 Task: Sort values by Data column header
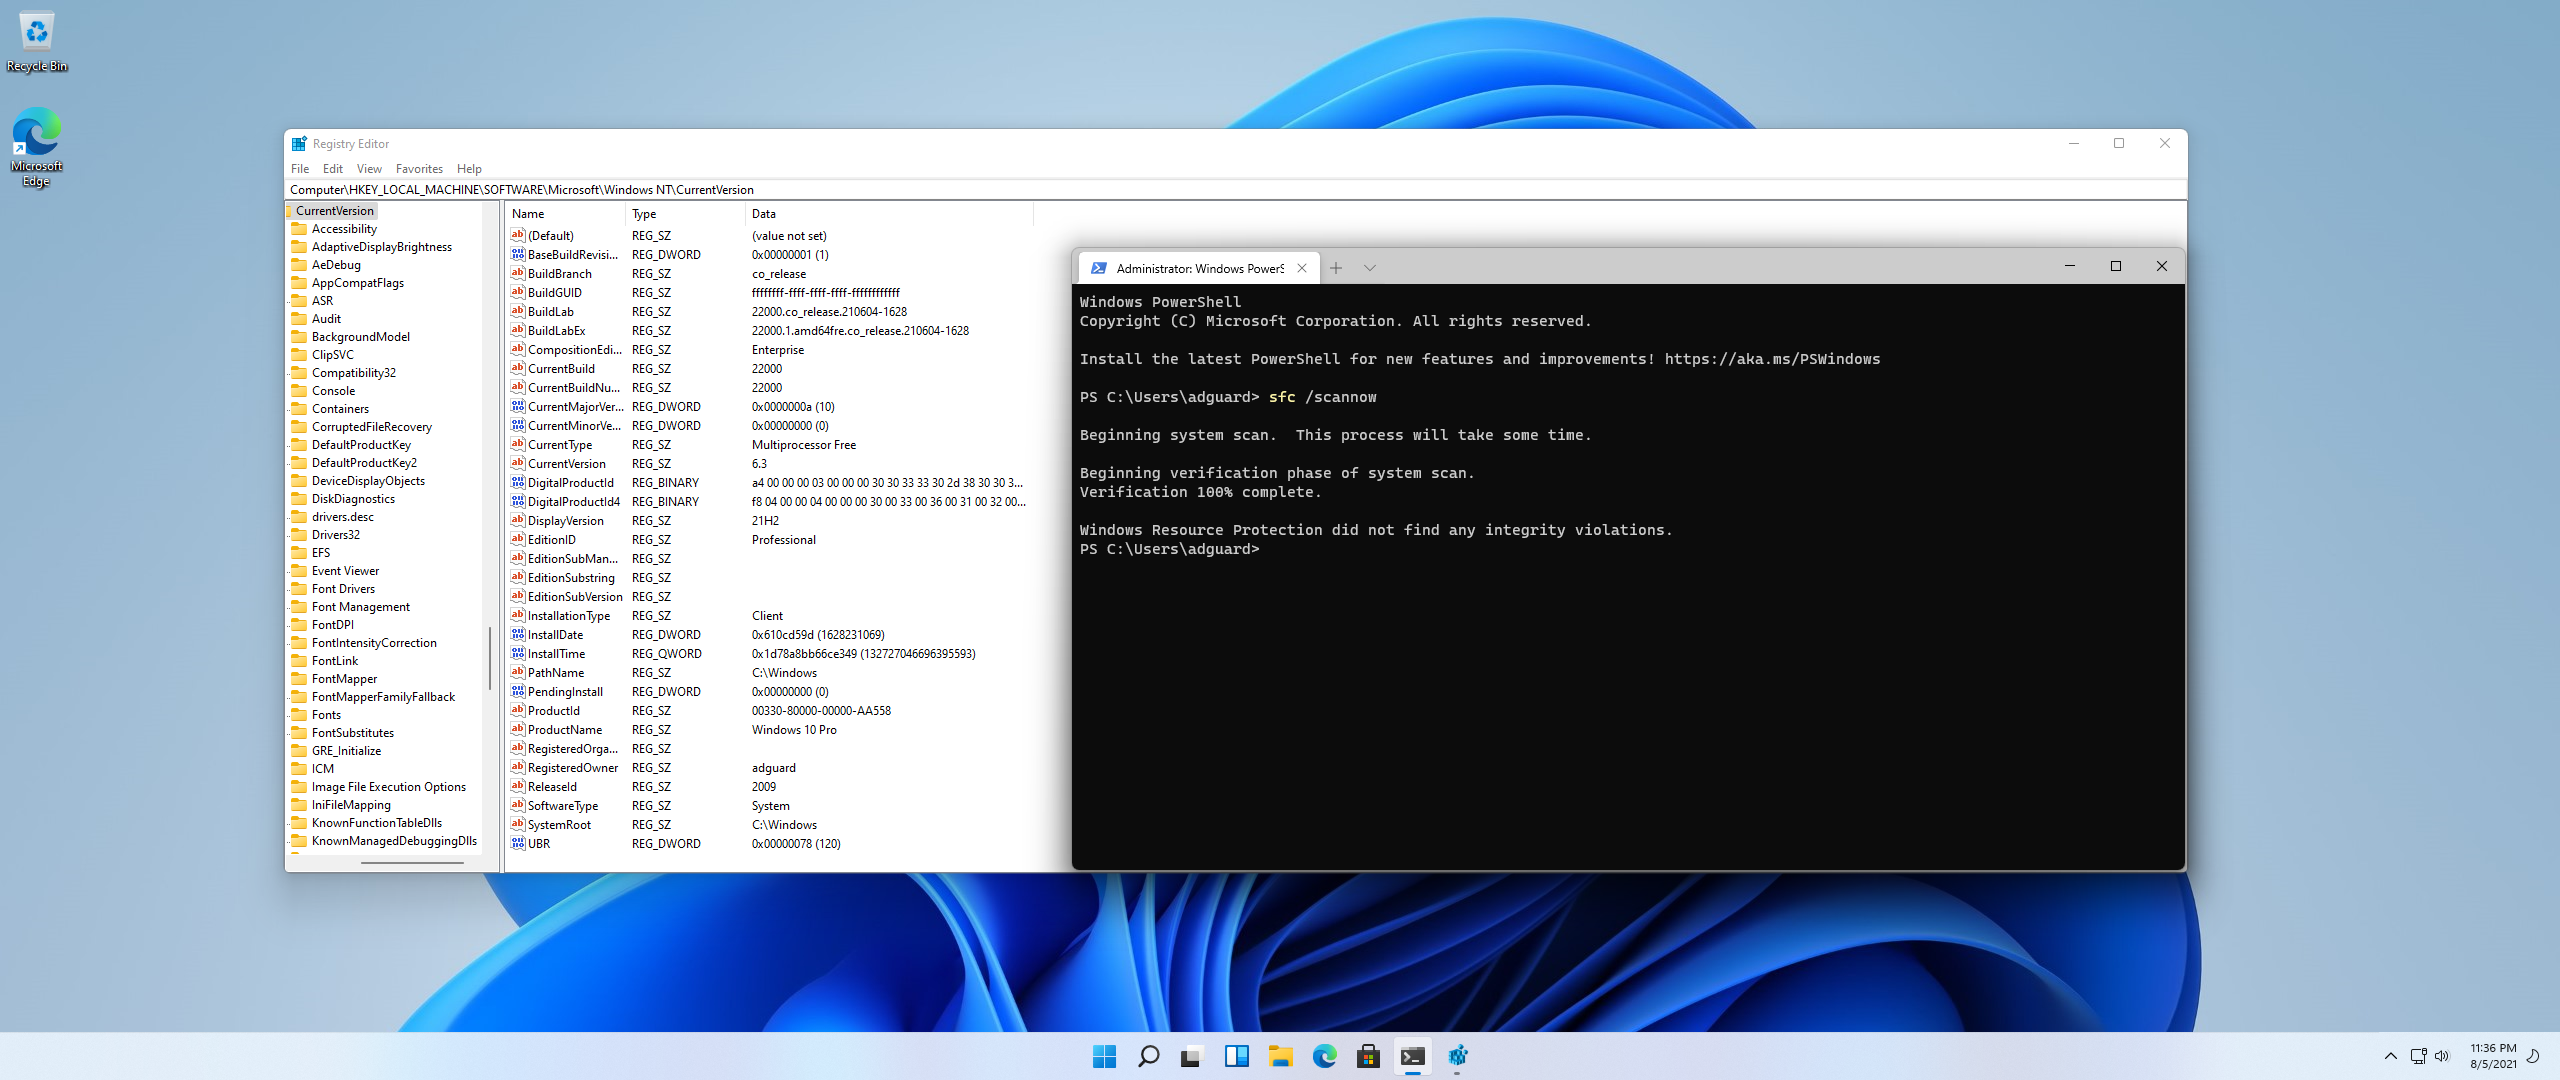(x=890, y=214)
